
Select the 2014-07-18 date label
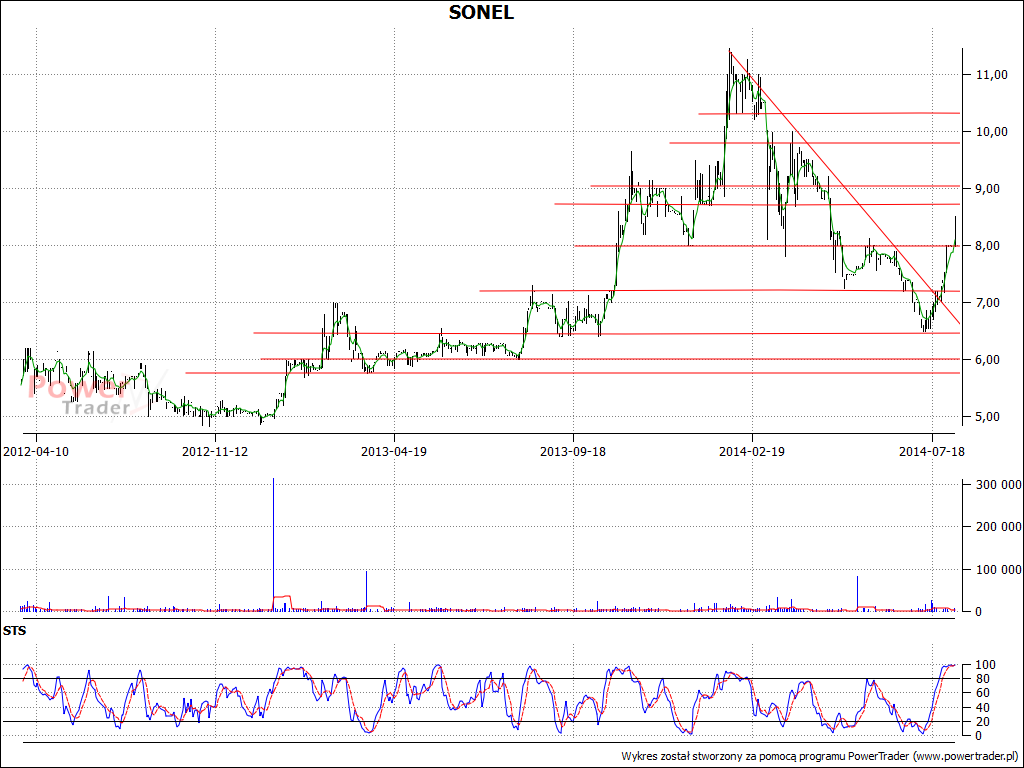931,451
